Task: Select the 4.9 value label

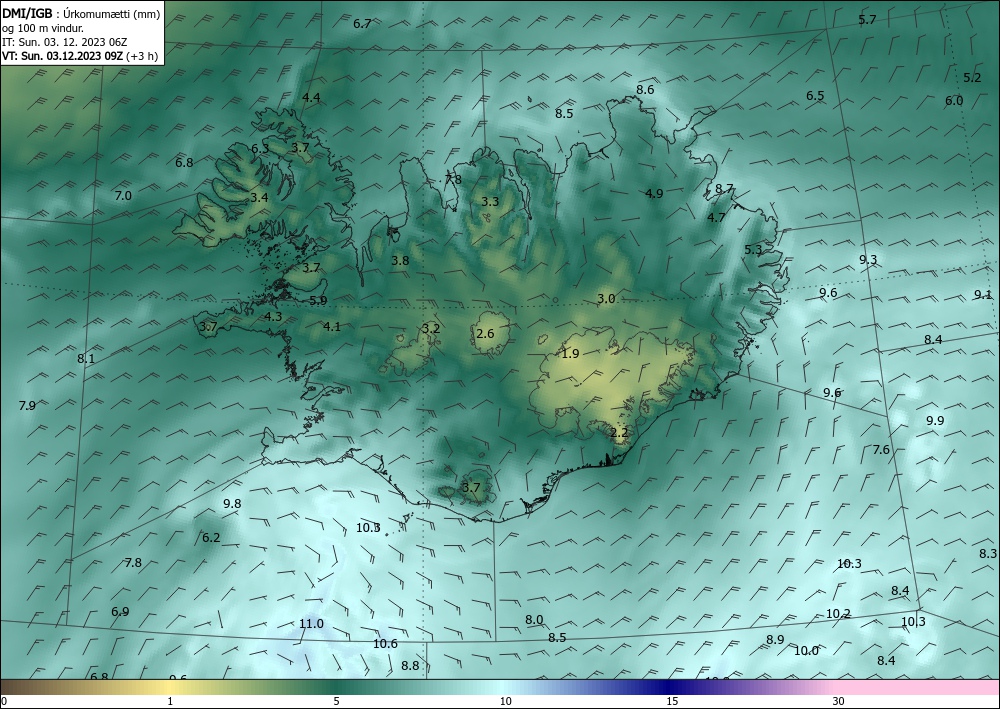Action: [x=654, y=194]
